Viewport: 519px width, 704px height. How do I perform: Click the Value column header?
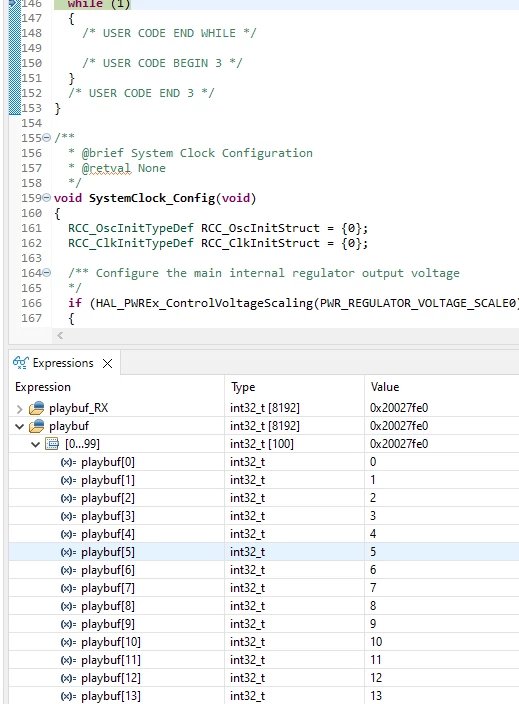(385, 387)
